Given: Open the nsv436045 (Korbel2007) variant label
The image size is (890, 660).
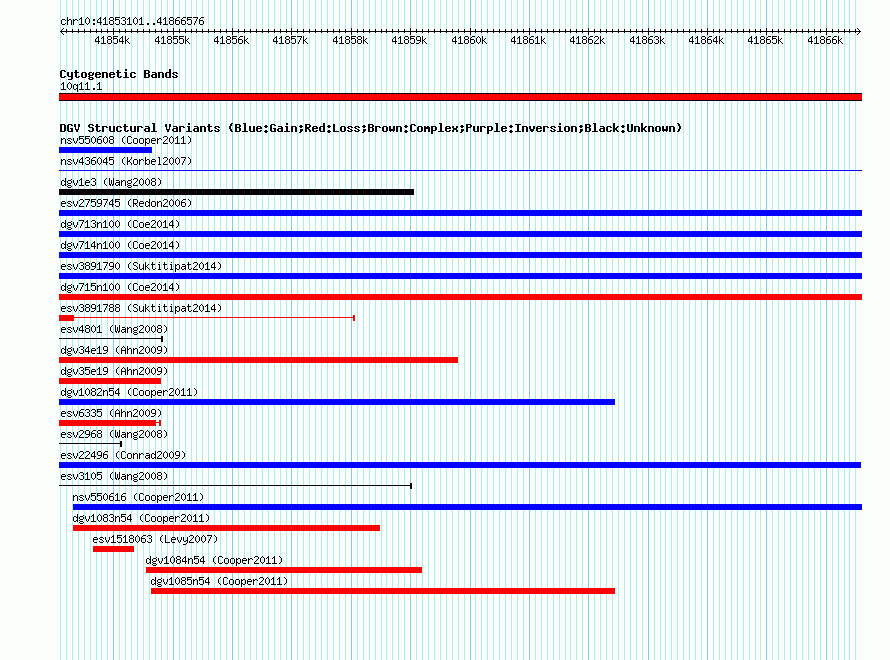Looking at the screenshot, I should [126, 161].
